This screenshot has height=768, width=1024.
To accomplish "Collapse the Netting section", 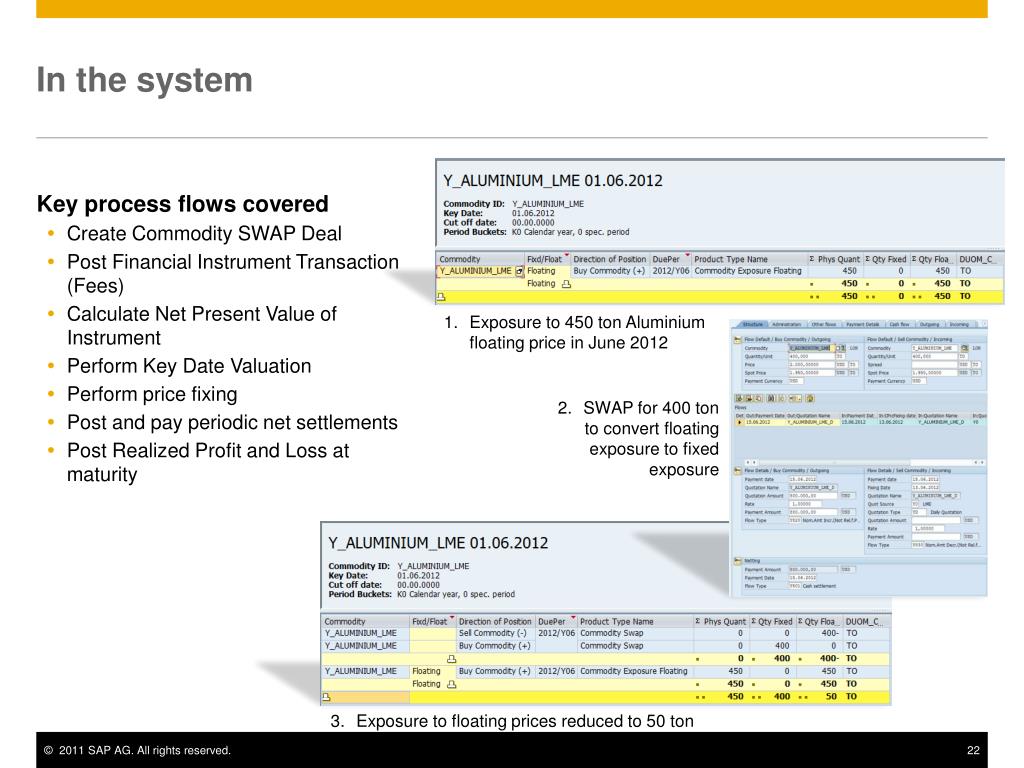I will click(x=737, y=561).
